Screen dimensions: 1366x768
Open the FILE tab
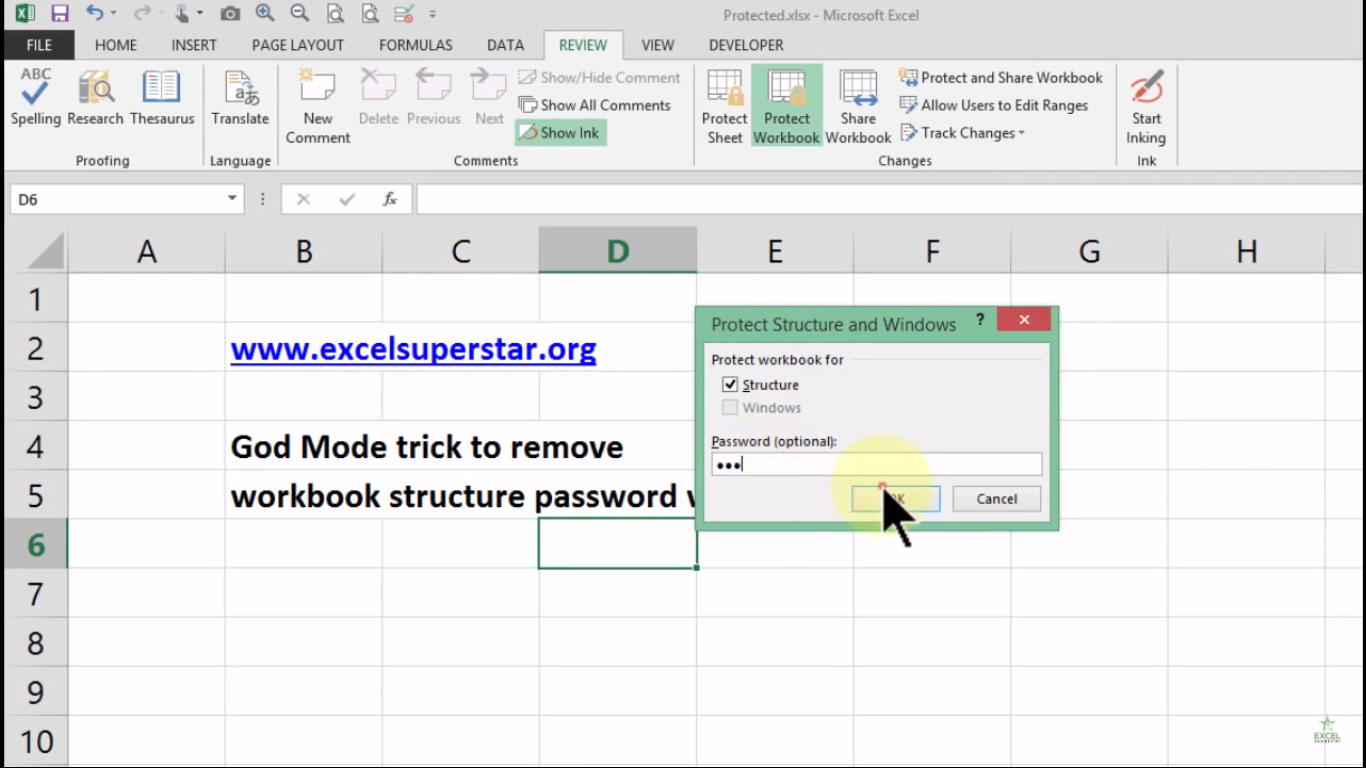pos(39,45)
